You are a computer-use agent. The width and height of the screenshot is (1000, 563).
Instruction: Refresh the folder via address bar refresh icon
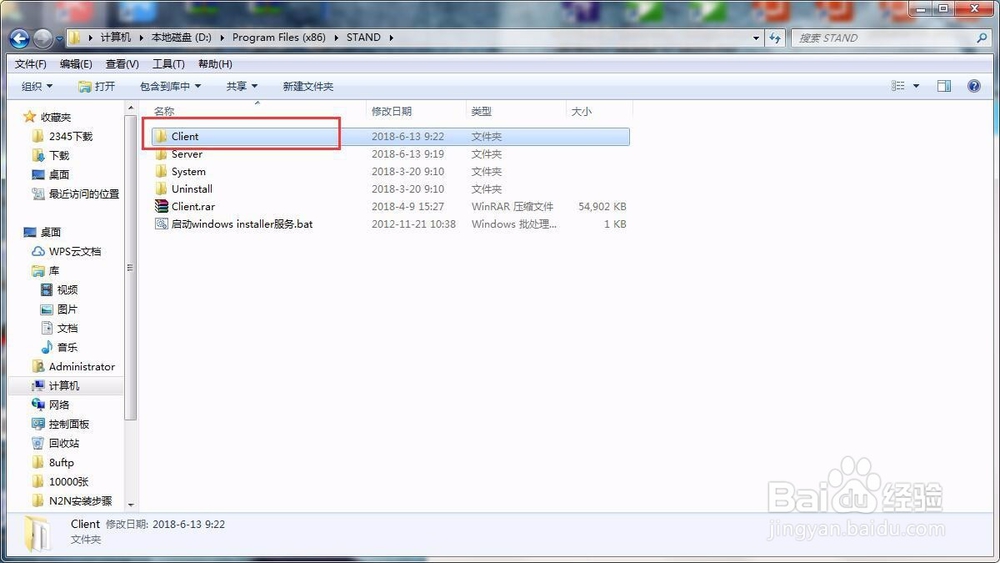click(x=775, y=38)
